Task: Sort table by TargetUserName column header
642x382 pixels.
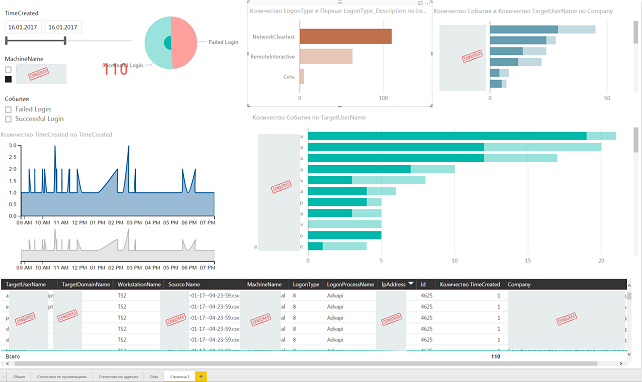Action: click(x=26, y=284)
